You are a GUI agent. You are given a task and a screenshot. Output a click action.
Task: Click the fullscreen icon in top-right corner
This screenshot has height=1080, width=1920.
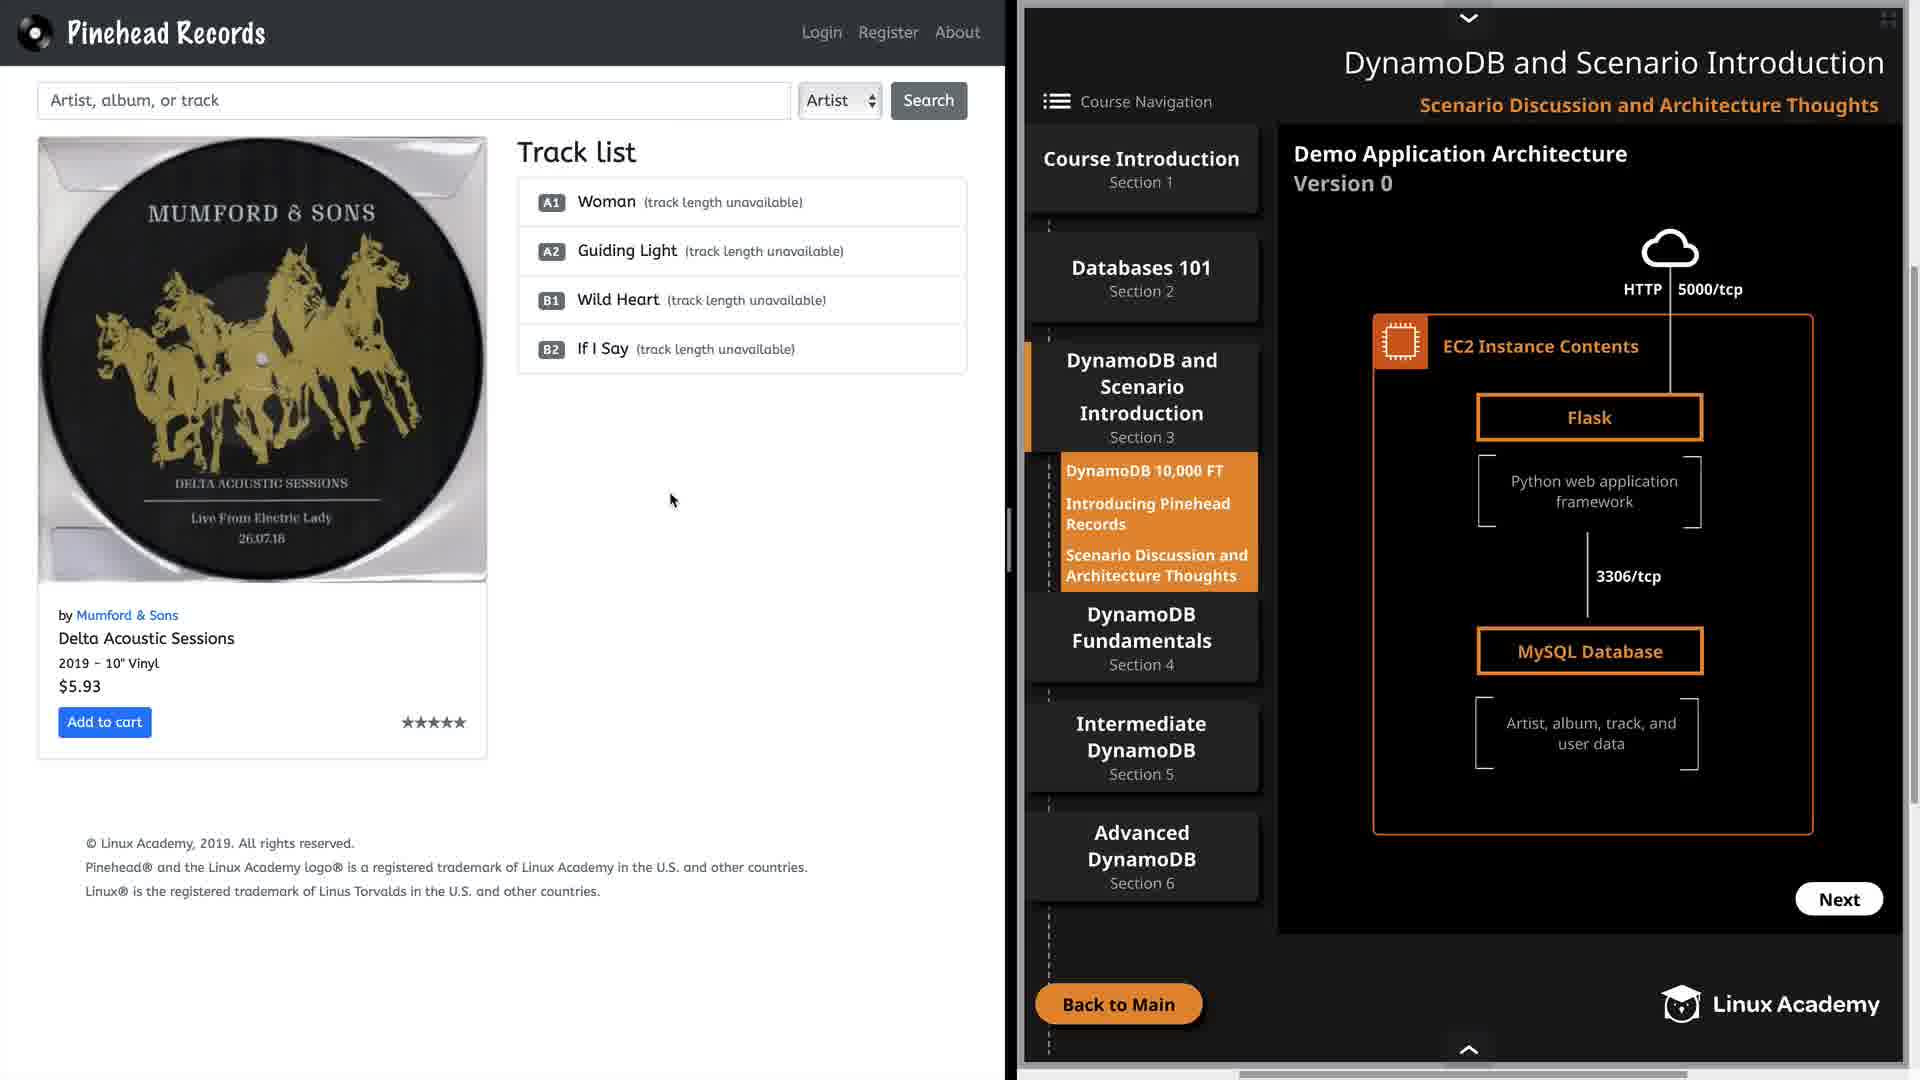(x=1888, y=19)
